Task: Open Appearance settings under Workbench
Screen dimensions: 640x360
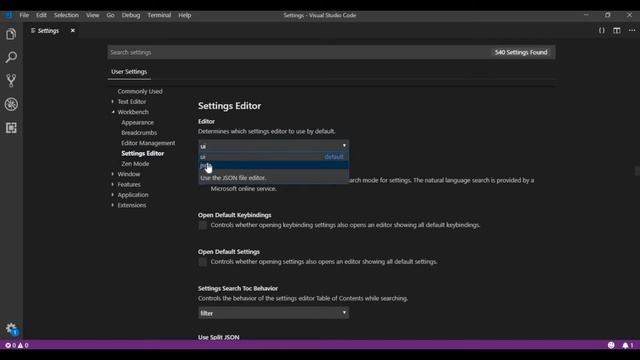Action: [x=138, y=122]
